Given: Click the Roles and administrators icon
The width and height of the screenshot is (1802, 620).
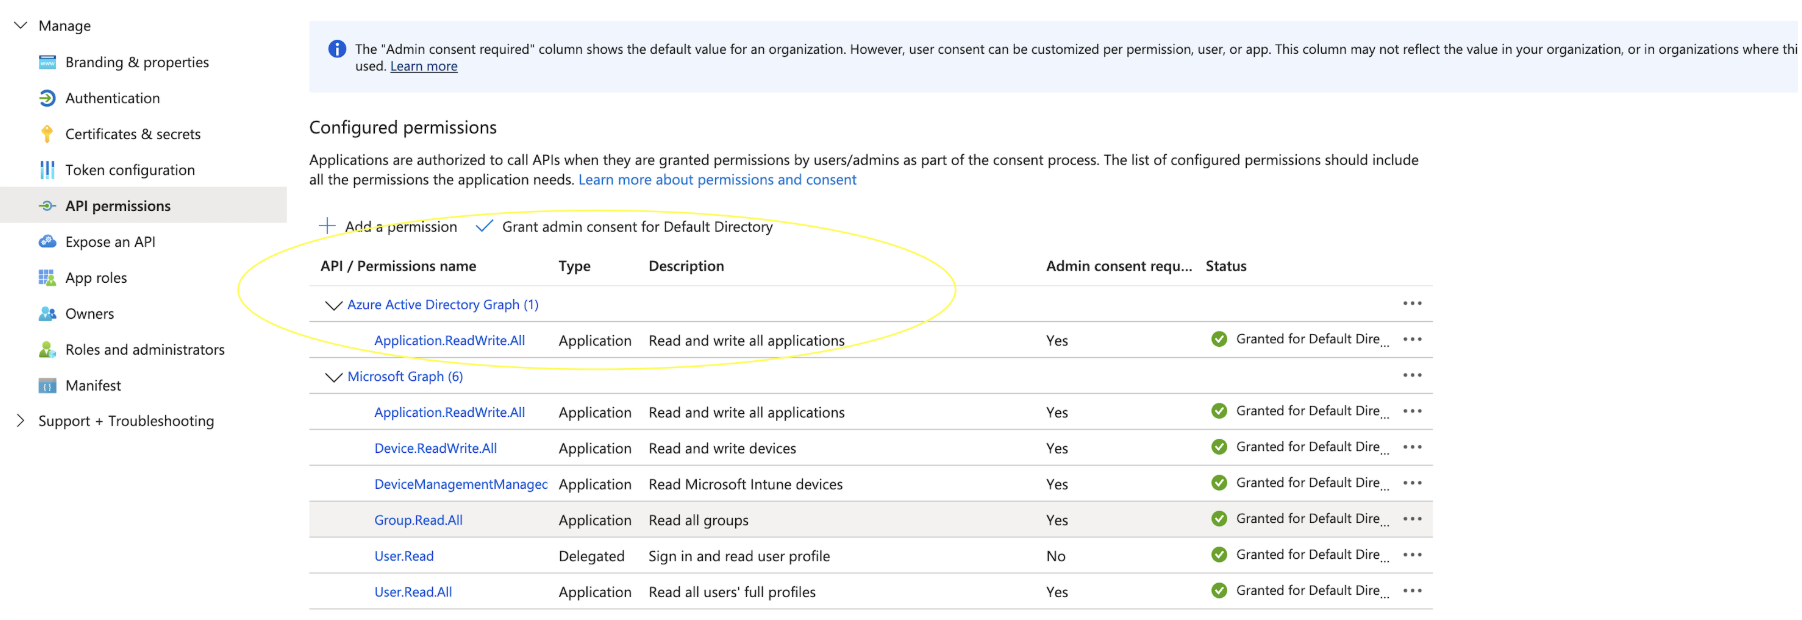Looking at the screenshot, I should [x=47, y=350].
